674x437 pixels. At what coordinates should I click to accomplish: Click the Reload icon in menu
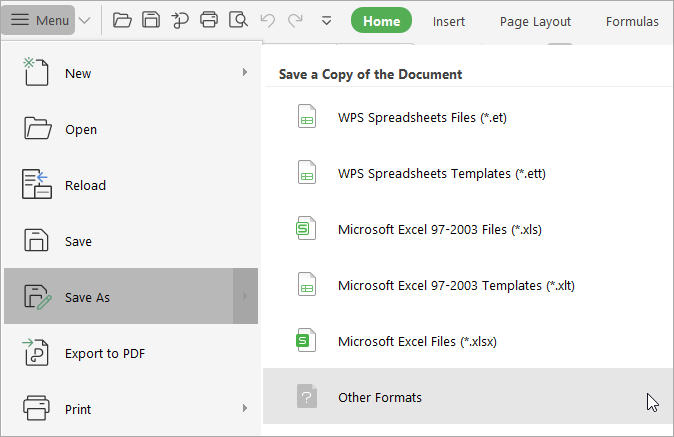point(37,184)
